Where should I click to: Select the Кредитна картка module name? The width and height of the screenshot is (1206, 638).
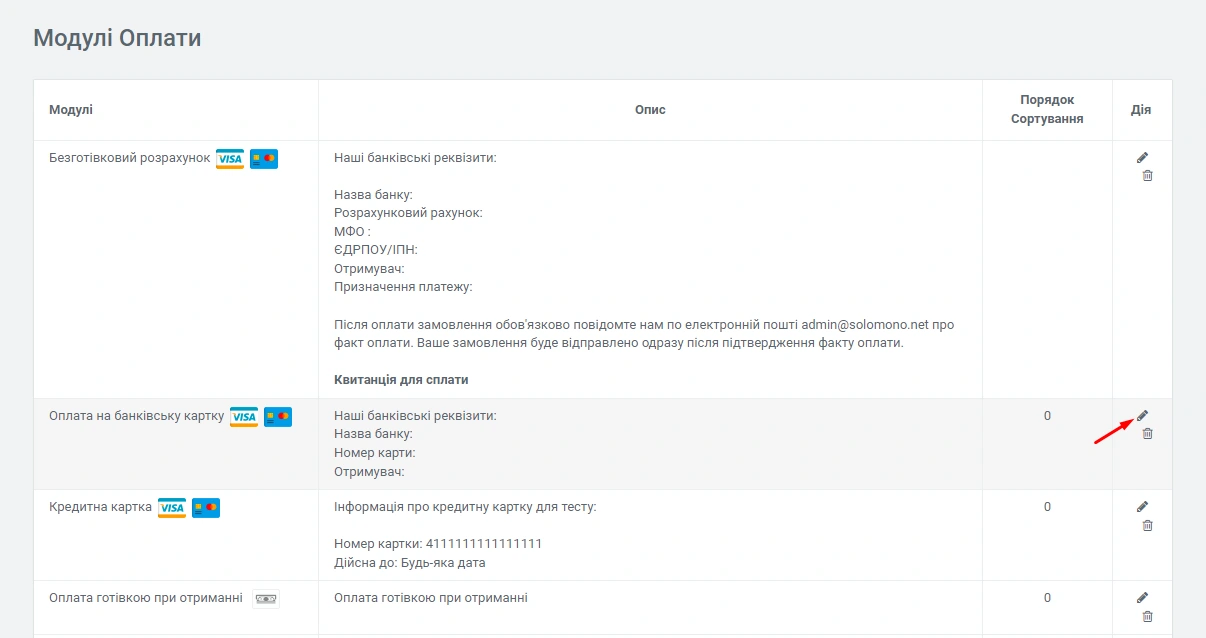[100, 507]
